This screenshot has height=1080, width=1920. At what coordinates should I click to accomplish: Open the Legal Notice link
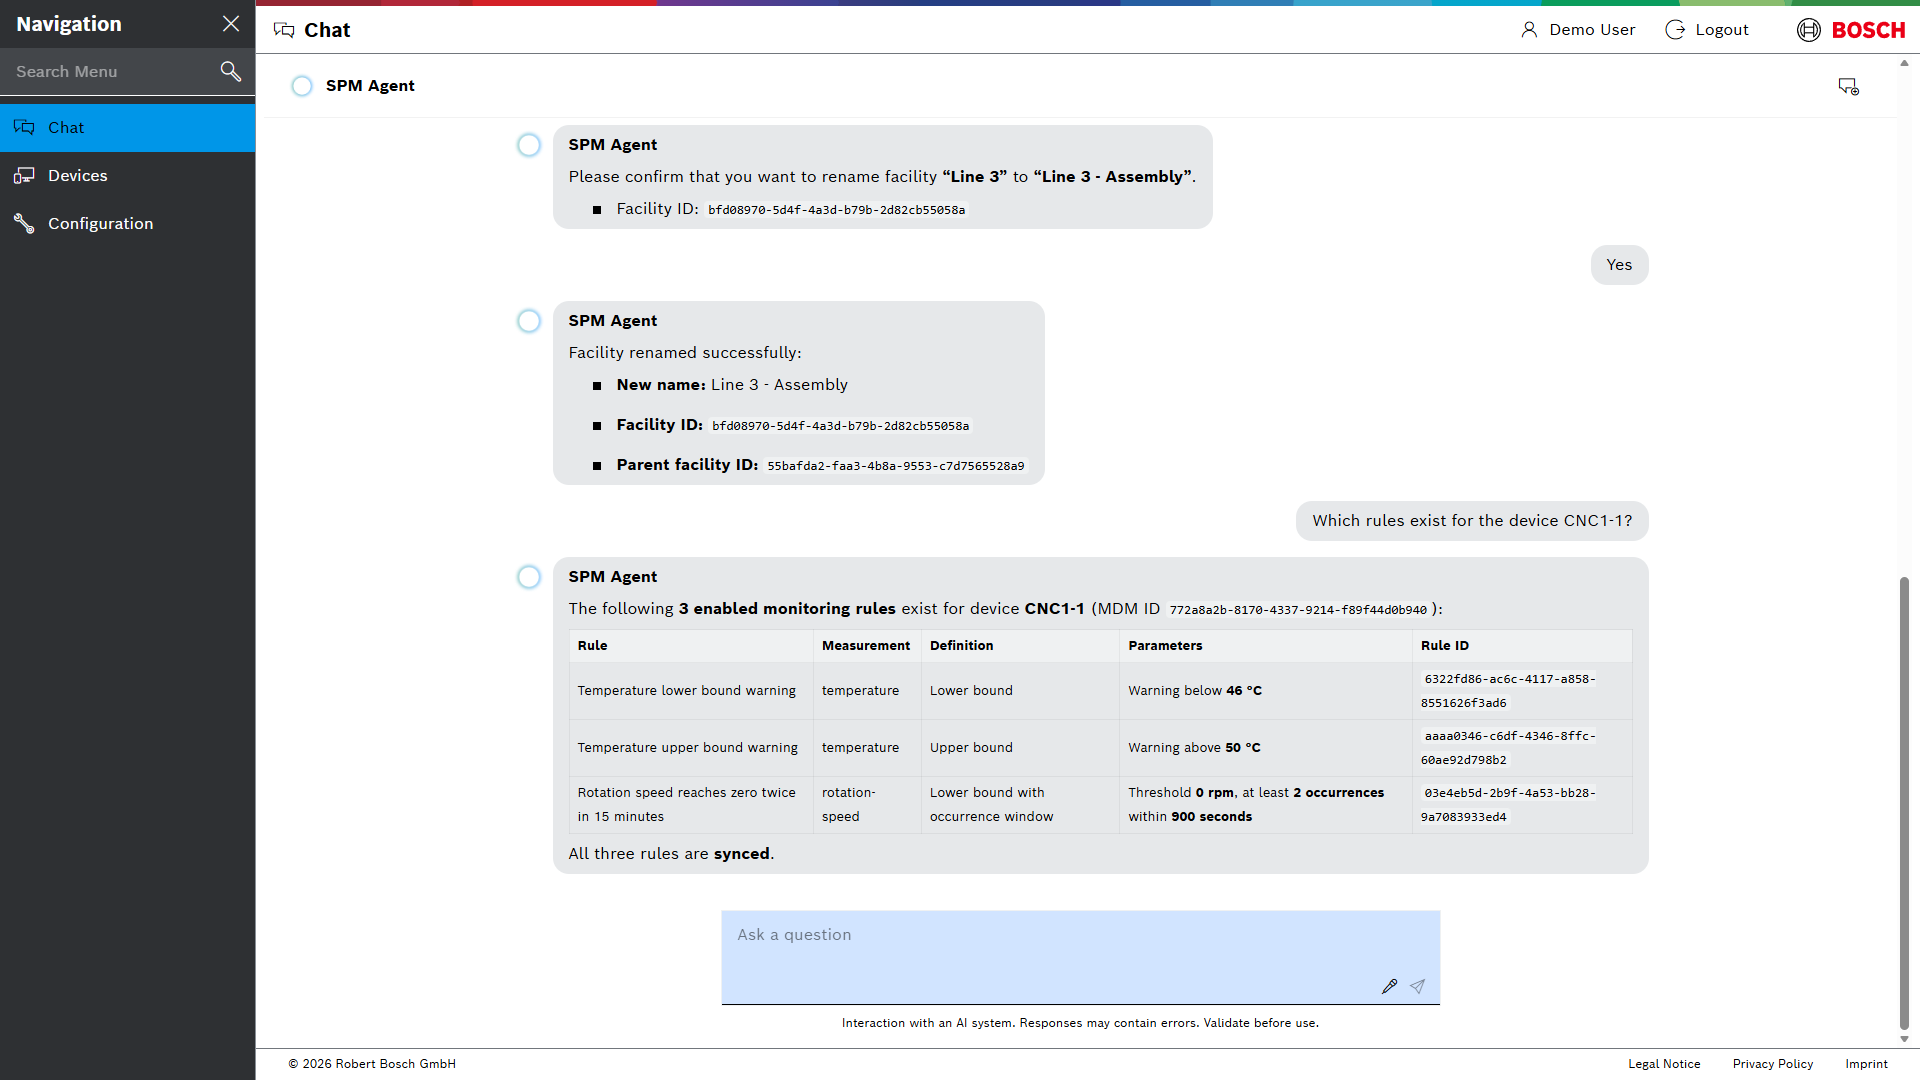coord(1664,1064)
